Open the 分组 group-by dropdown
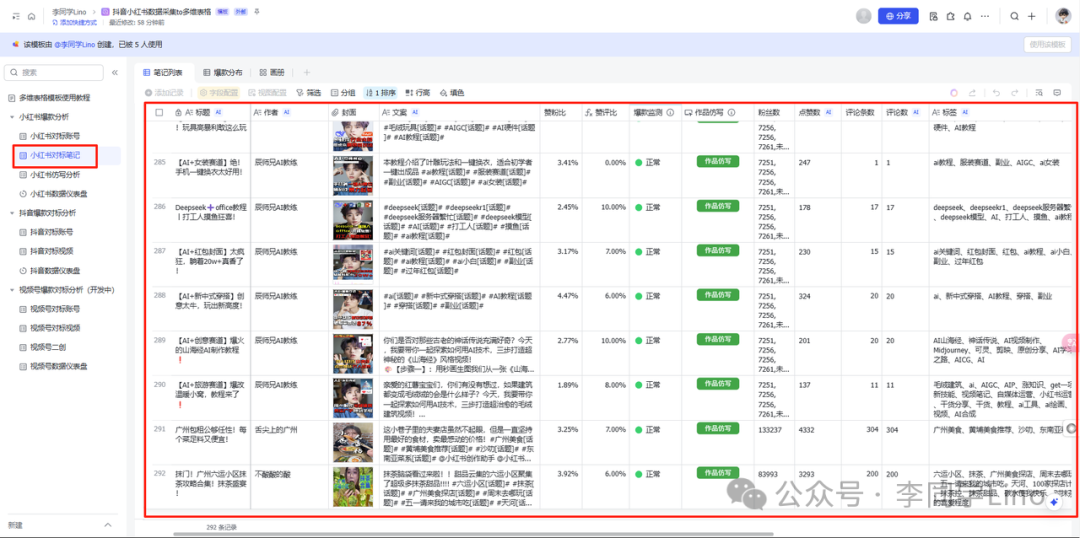Viewport: 1080px width, 538px height. click(x=343, y=92)
